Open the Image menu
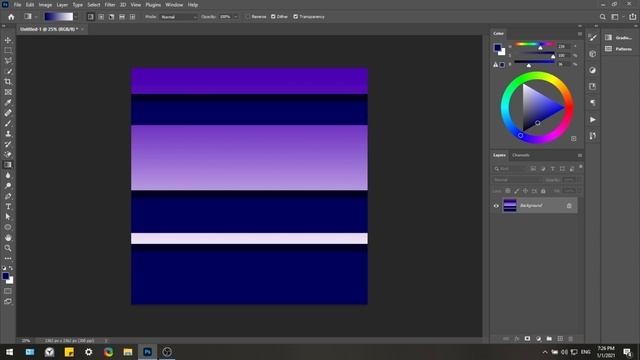This screenshot has width=640, height=360. pyautogui.click(x=45, y=5)
